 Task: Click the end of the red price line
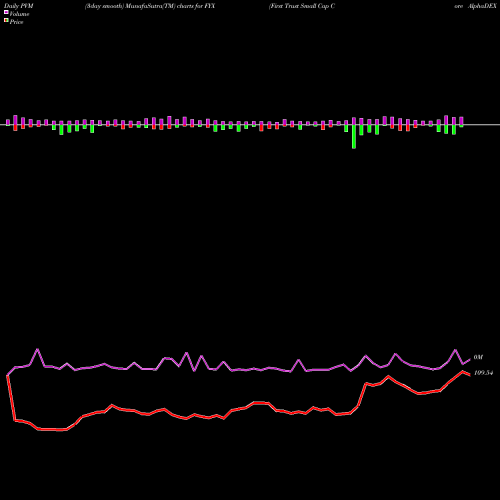(x=470, y=375)
